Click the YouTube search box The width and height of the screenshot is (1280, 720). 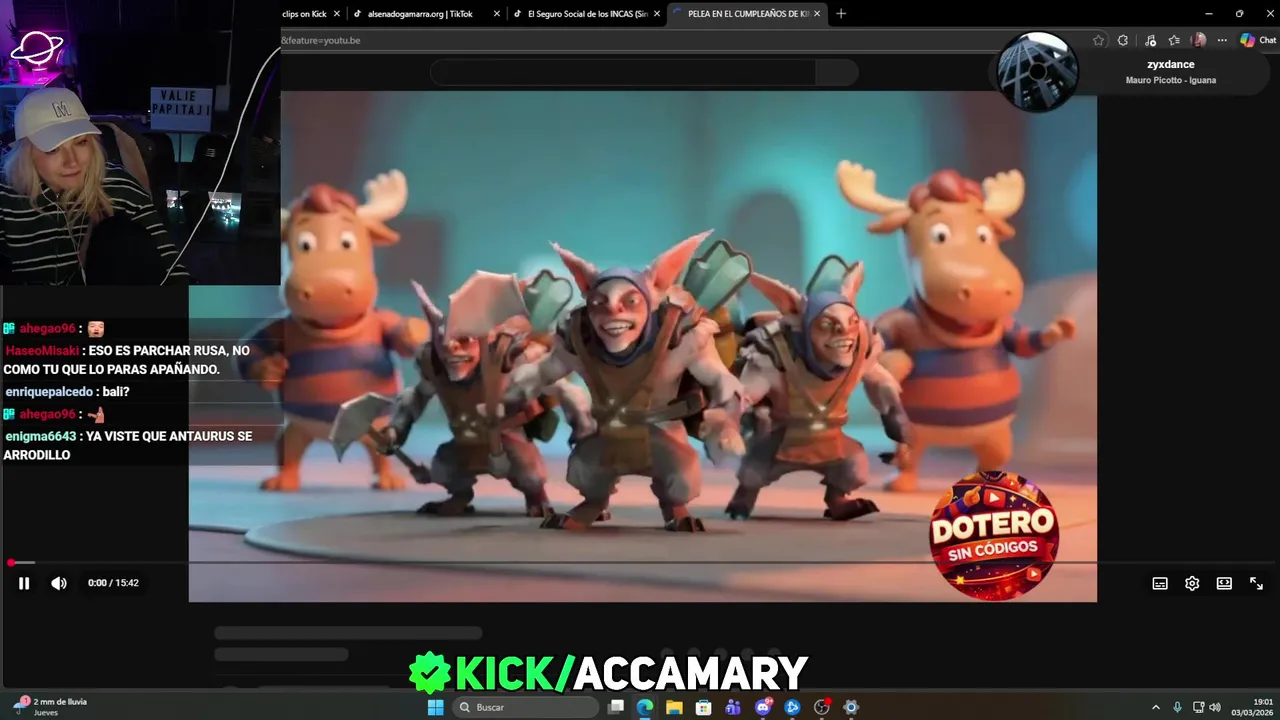pos(622,72)
